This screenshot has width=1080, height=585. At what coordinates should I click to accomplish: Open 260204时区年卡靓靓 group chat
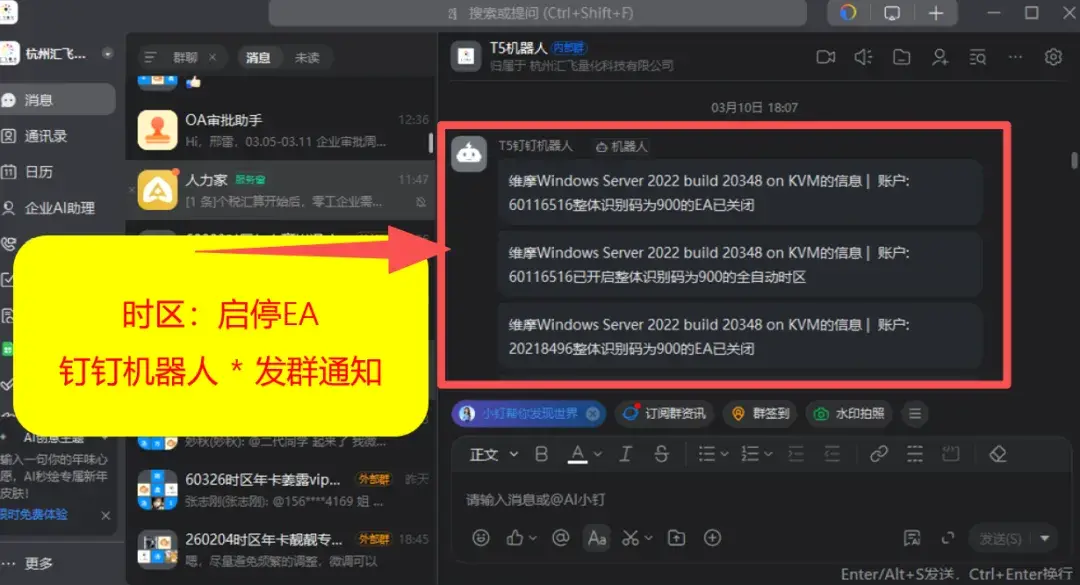pos(282,549)
